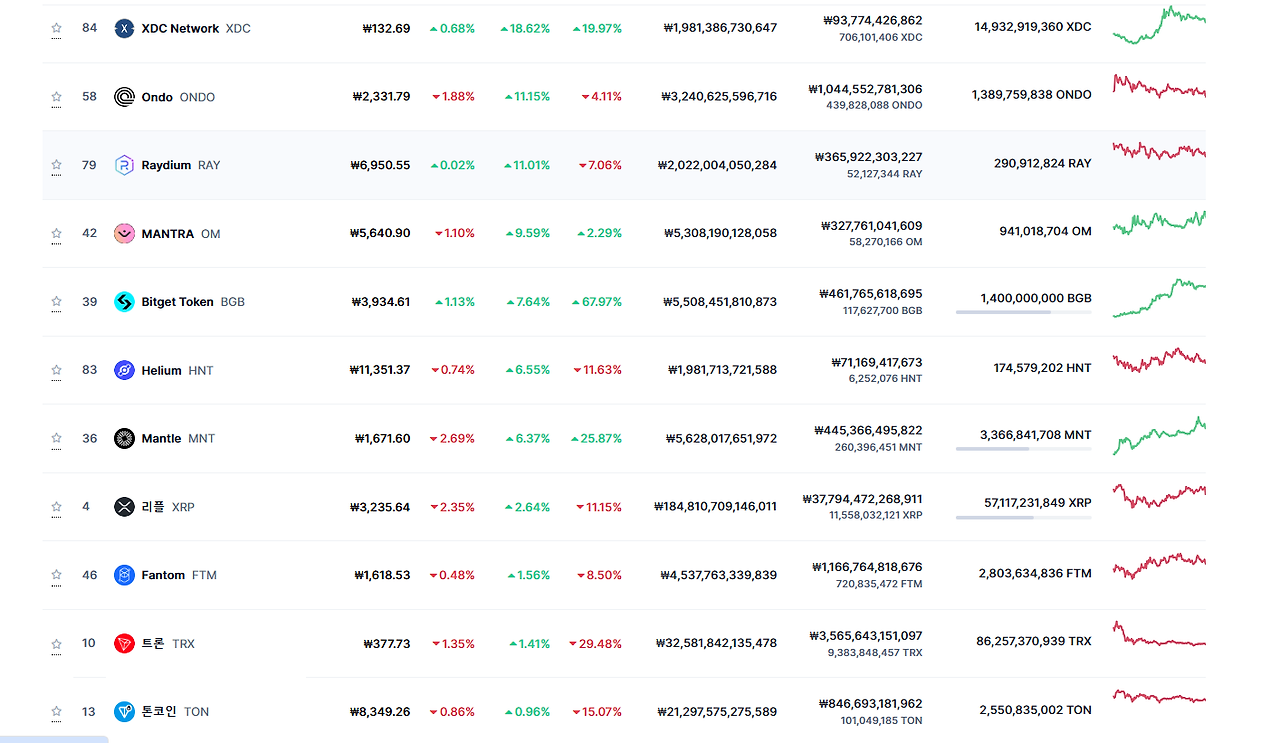This screenshot has width=1280, height=743.
Task: Mark Mantle as favorite star
Action: [57, 438]
